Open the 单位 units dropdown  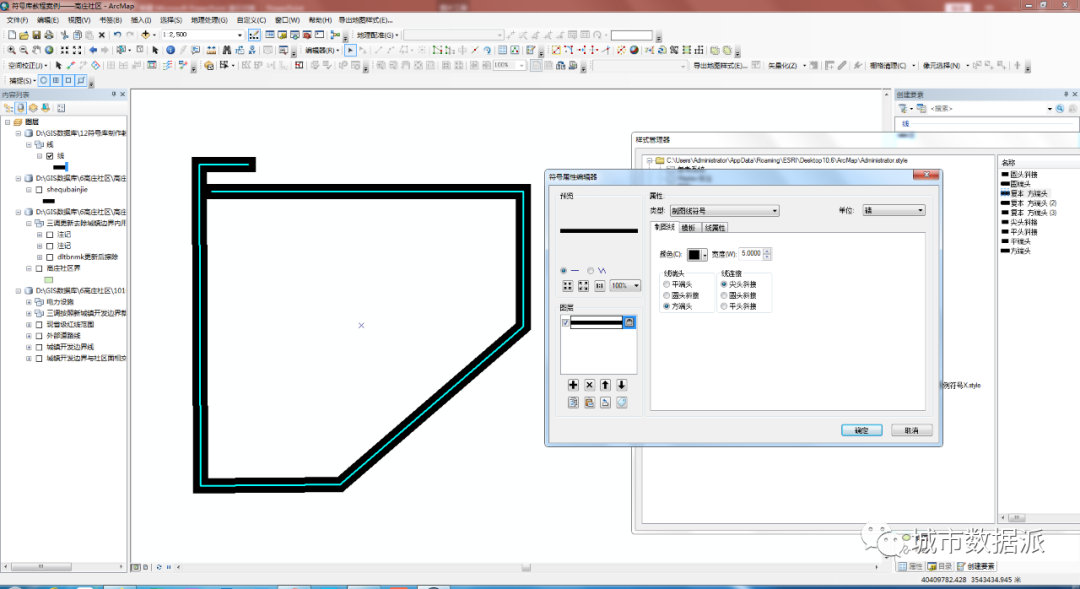coord(894,210)
